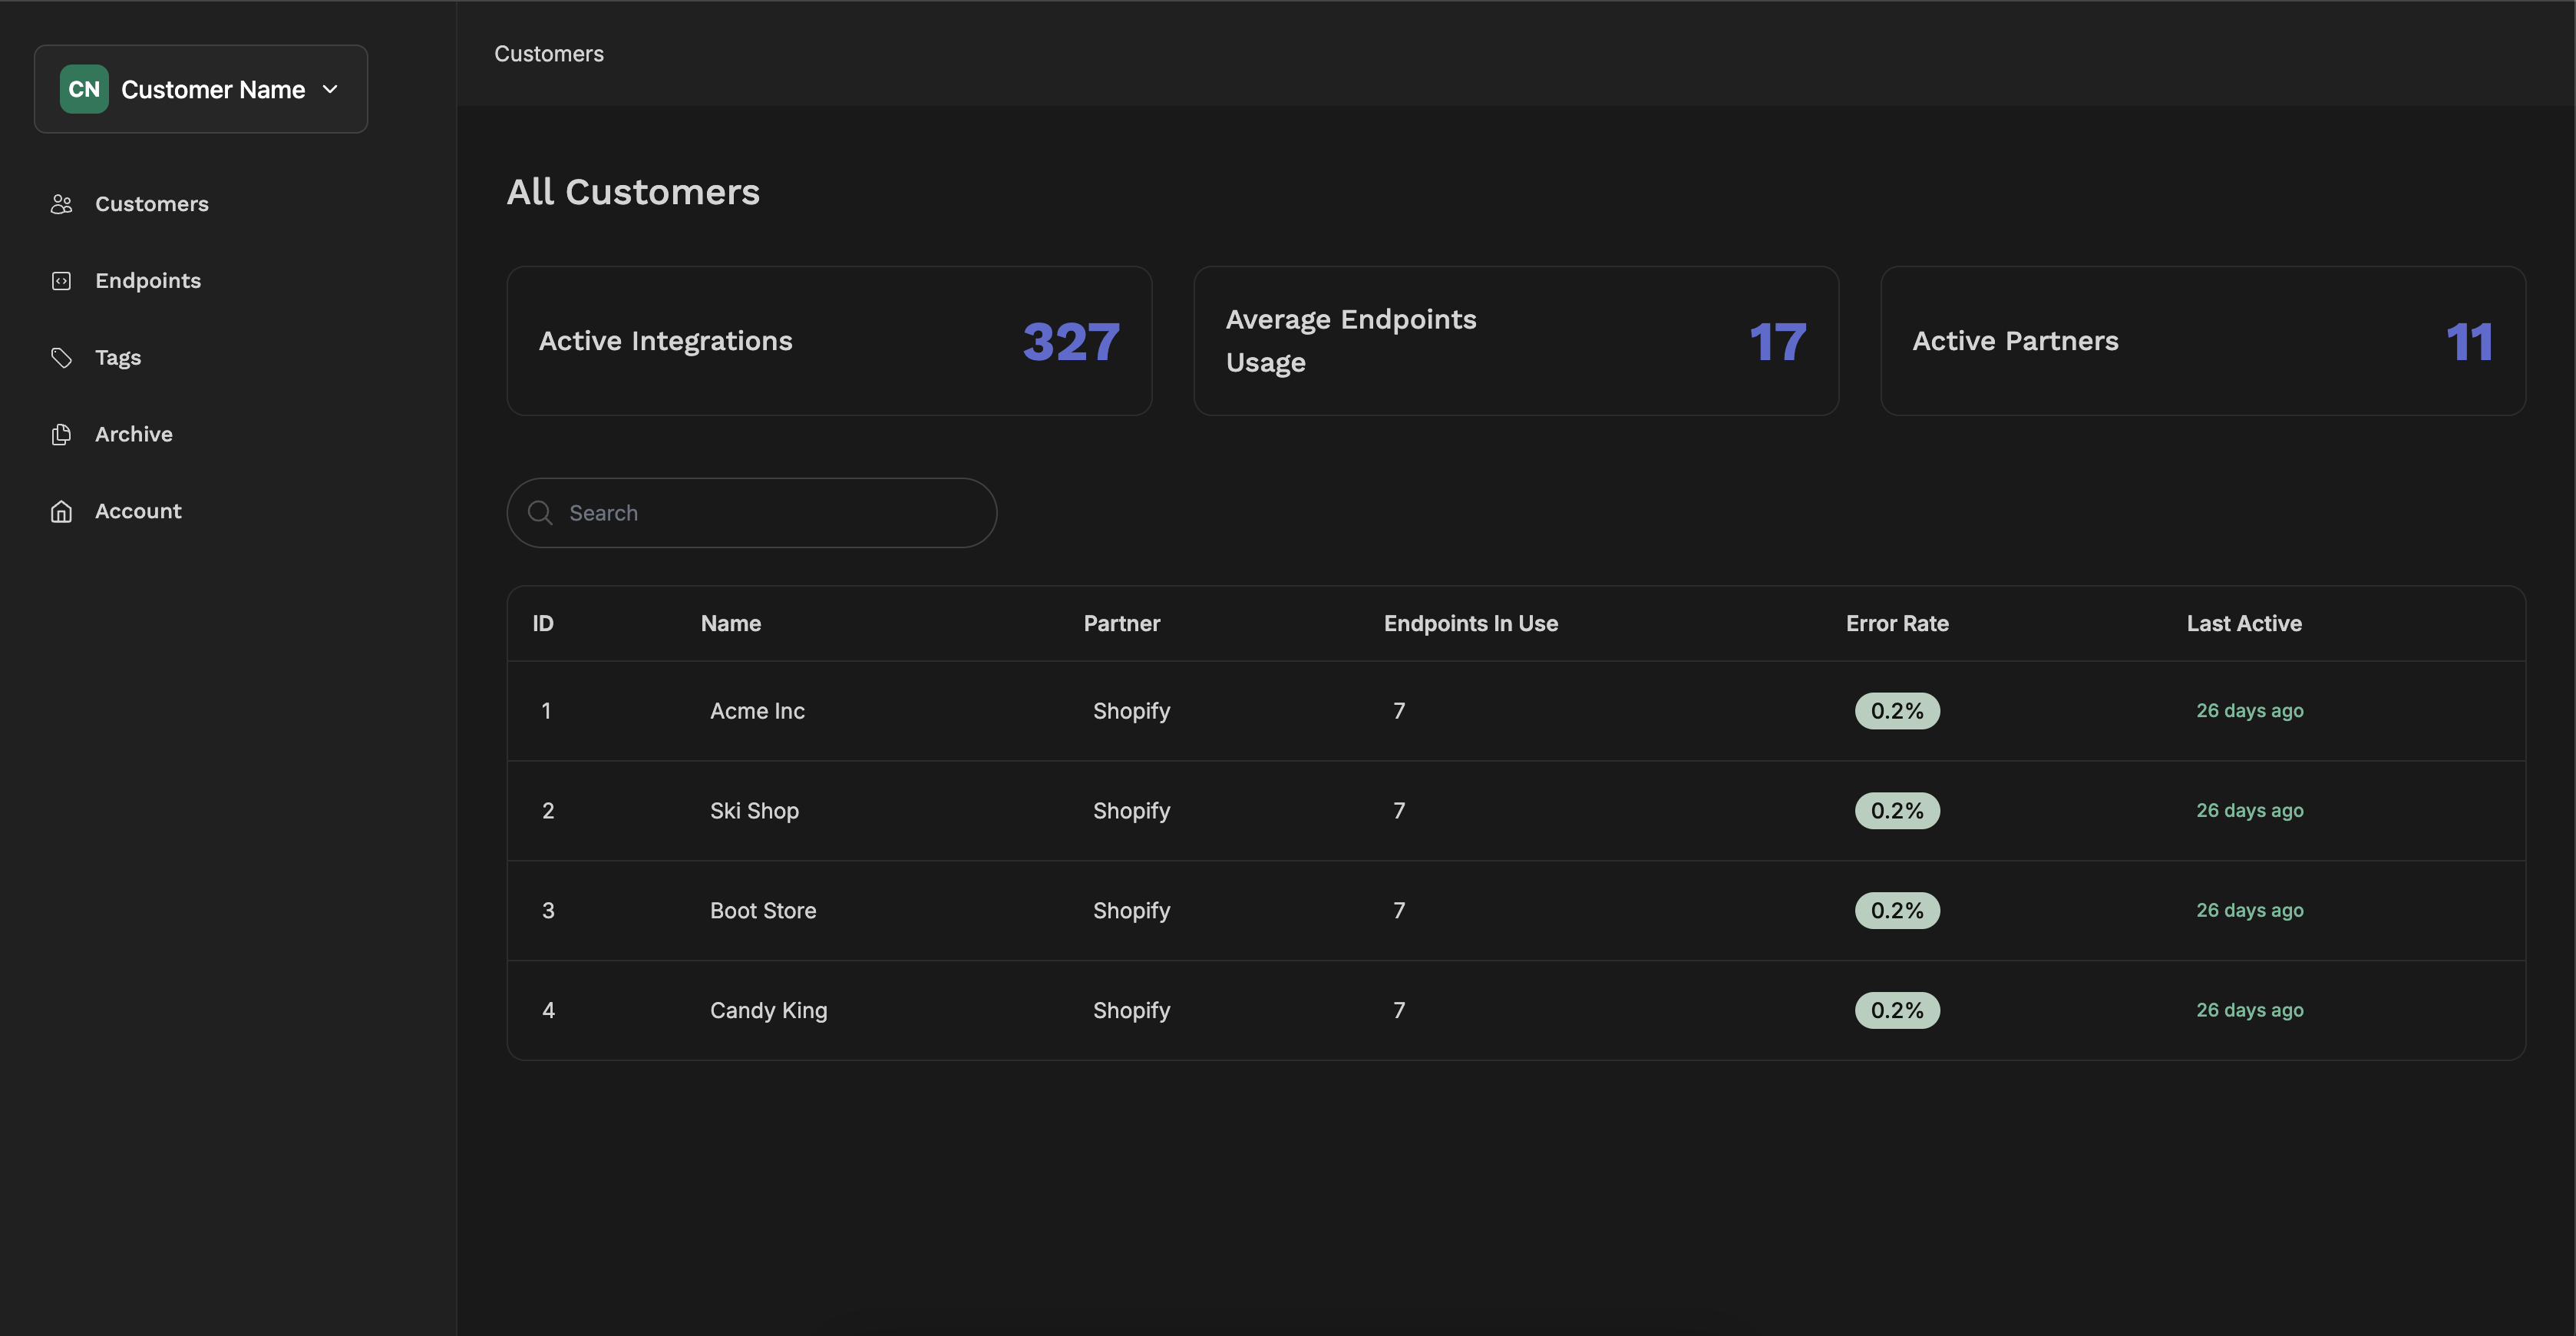Click Shopify partner in Candy King row
Screen dimensions: 2576x1336
pos(1131,1011)
